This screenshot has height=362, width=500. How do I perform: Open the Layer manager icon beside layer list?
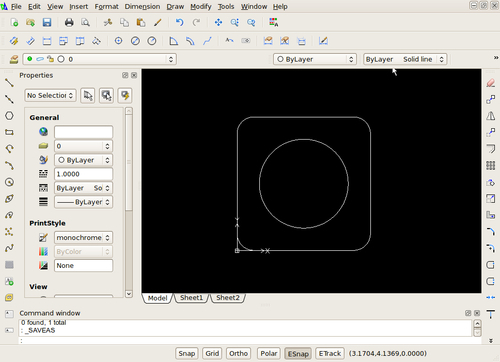point(14,59)
